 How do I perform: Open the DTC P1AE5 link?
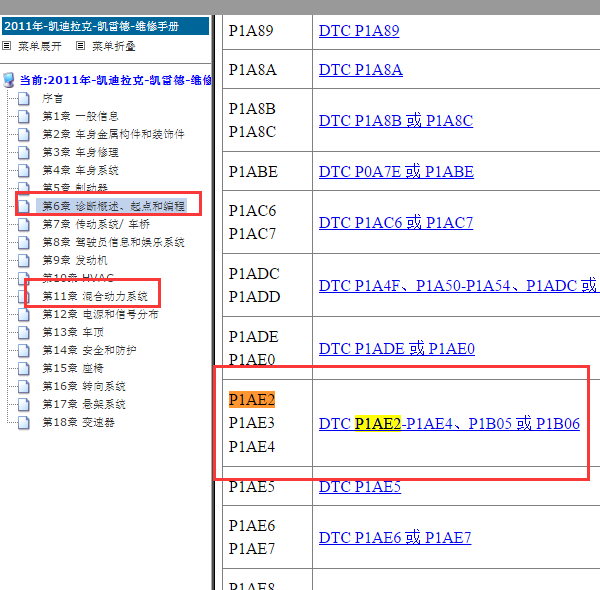click(360, 486)
